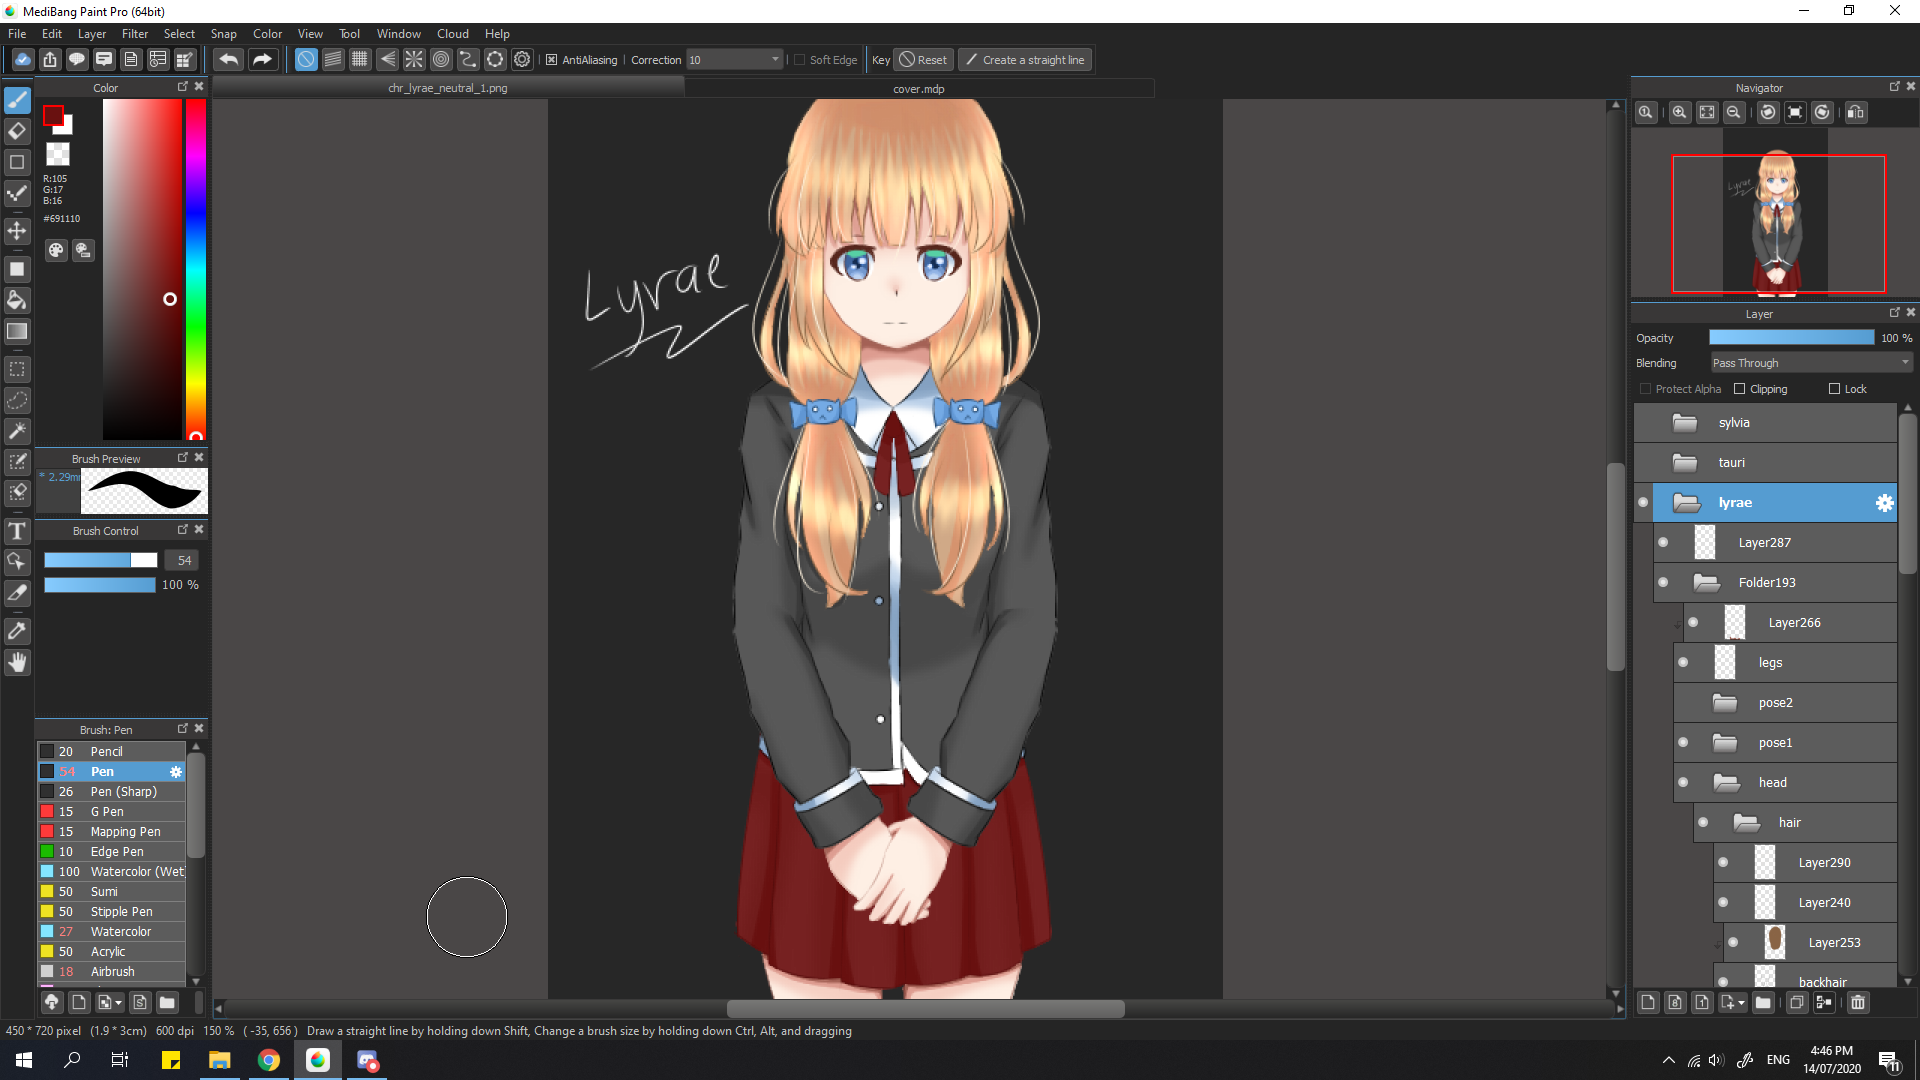
Task: Zoom out using Navigator minus icon
Action: [1734, 112]
